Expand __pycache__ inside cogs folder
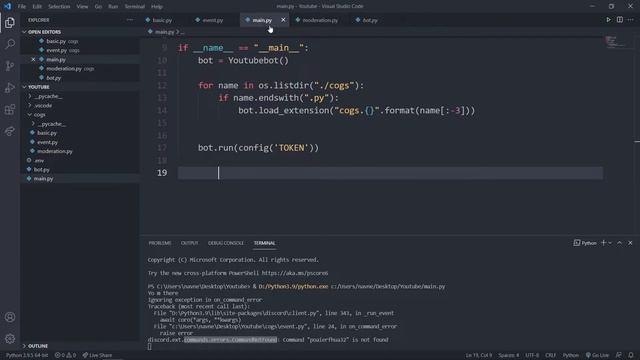The image size is (640, 360). [x=51, y=124]
